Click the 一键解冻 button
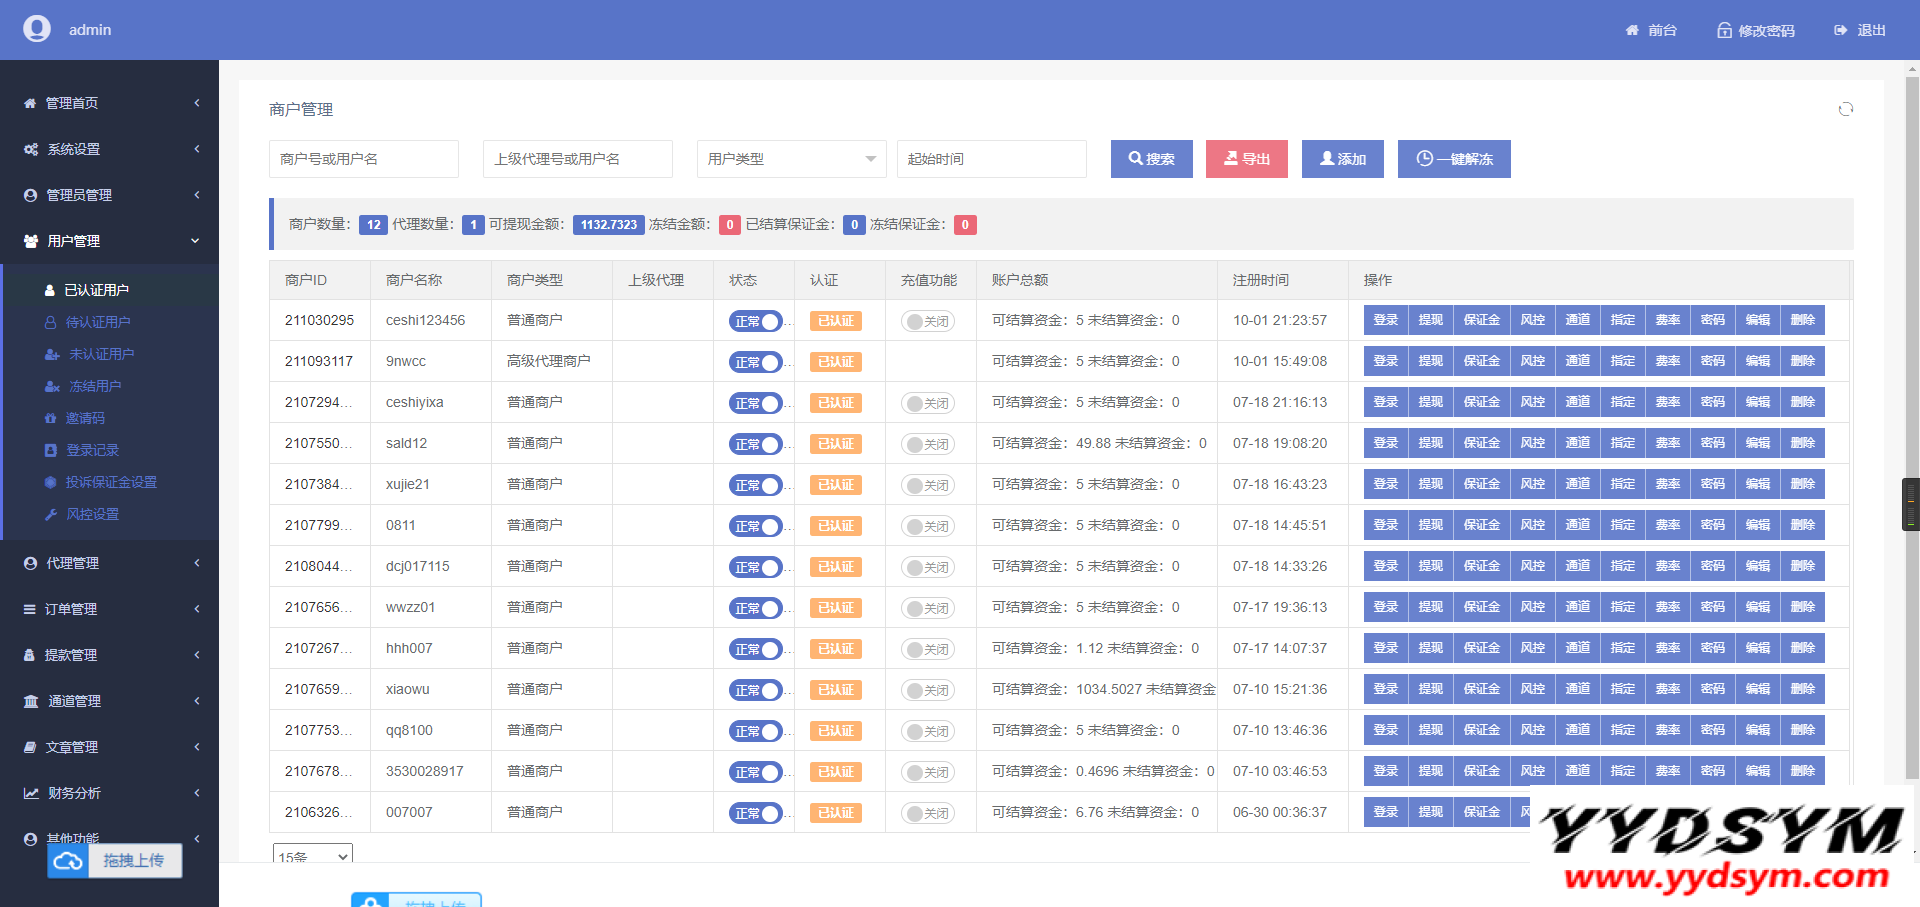The image size is (1920, 907). [1453, 159]
